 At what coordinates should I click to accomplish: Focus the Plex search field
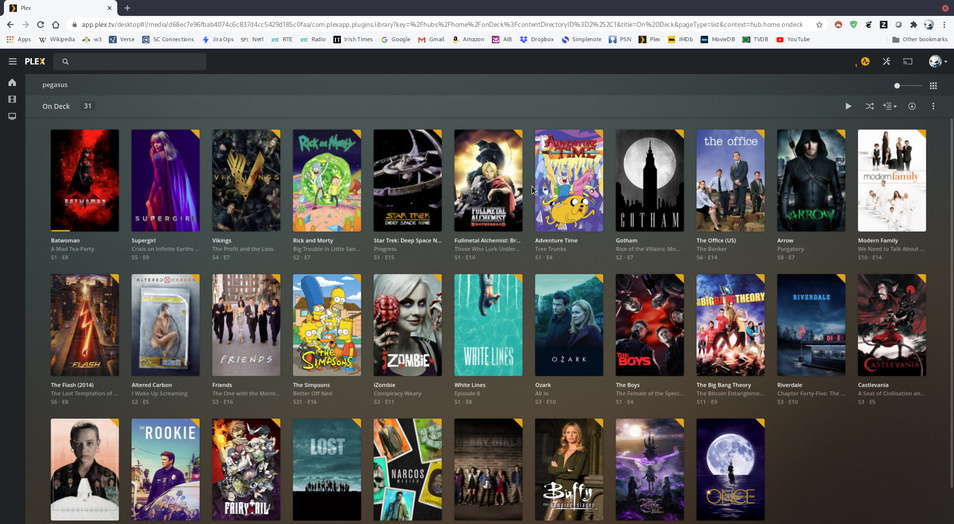tap(130, 61)
